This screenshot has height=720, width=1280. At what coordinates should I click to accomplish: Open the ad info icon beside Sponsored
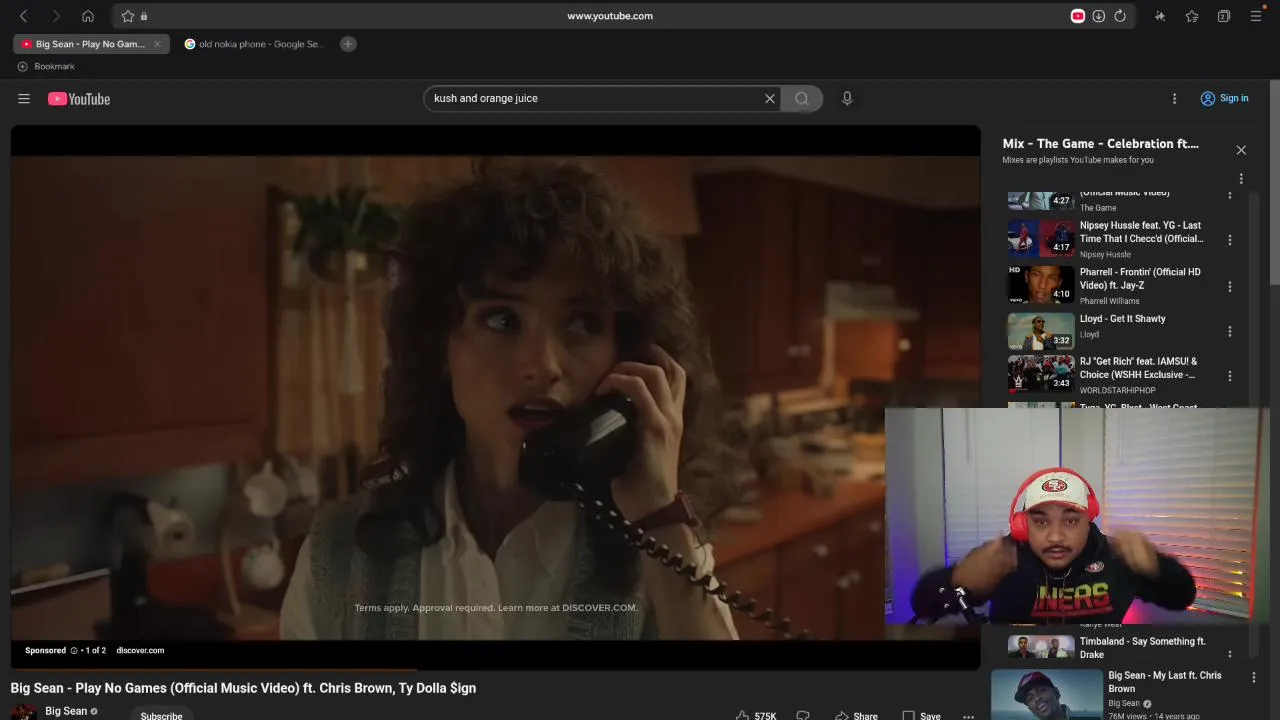tap(73, 650)
